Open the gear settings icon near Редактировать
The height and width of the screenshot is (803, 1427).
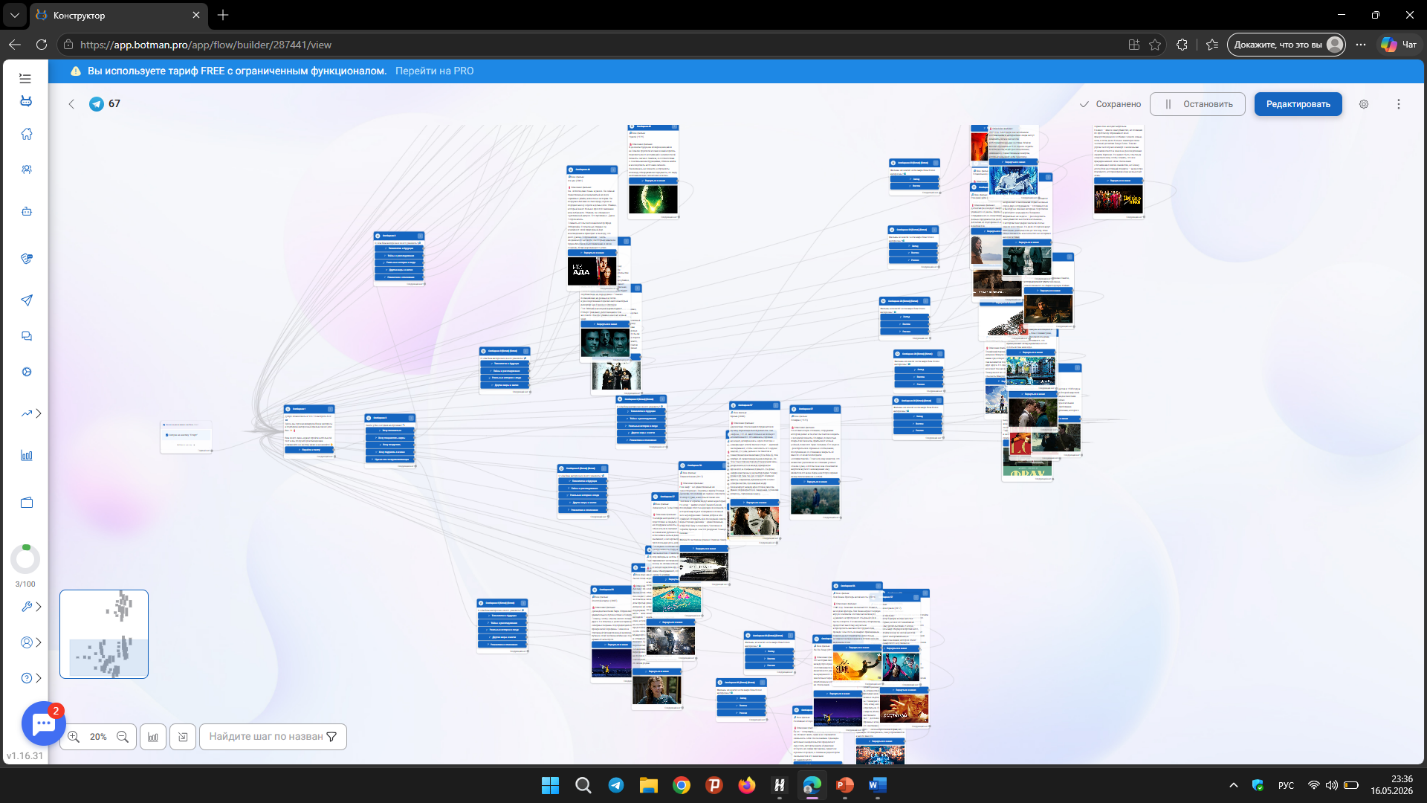click(x=1364, y=104)
